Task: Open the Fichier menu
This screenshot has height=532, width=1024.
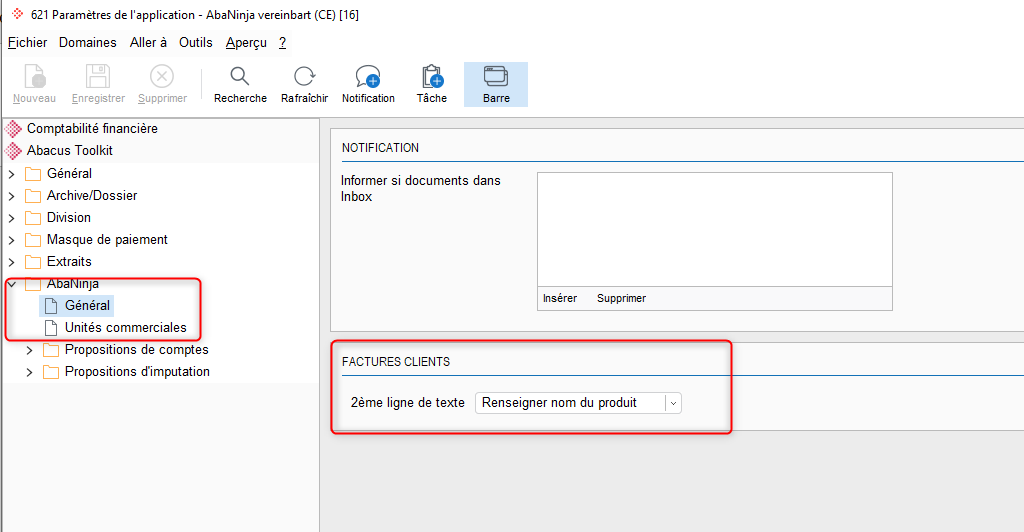Action: pos(27,42)
